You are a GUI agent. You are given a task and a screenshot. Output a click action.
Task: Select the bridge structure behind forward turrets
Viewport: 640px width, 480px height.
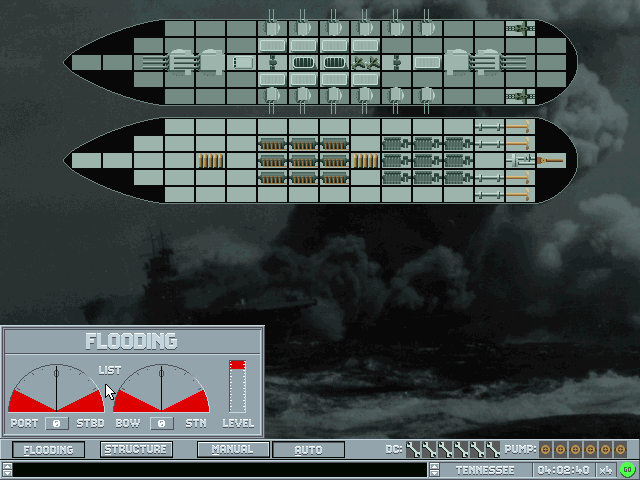point(242,62)
